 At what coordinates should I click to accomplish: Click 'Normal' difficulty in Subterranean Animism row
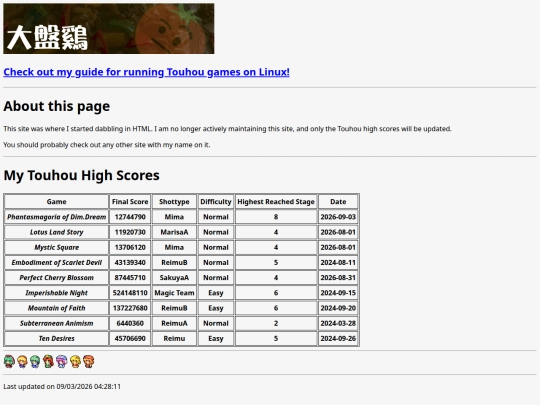click(216, 323)
